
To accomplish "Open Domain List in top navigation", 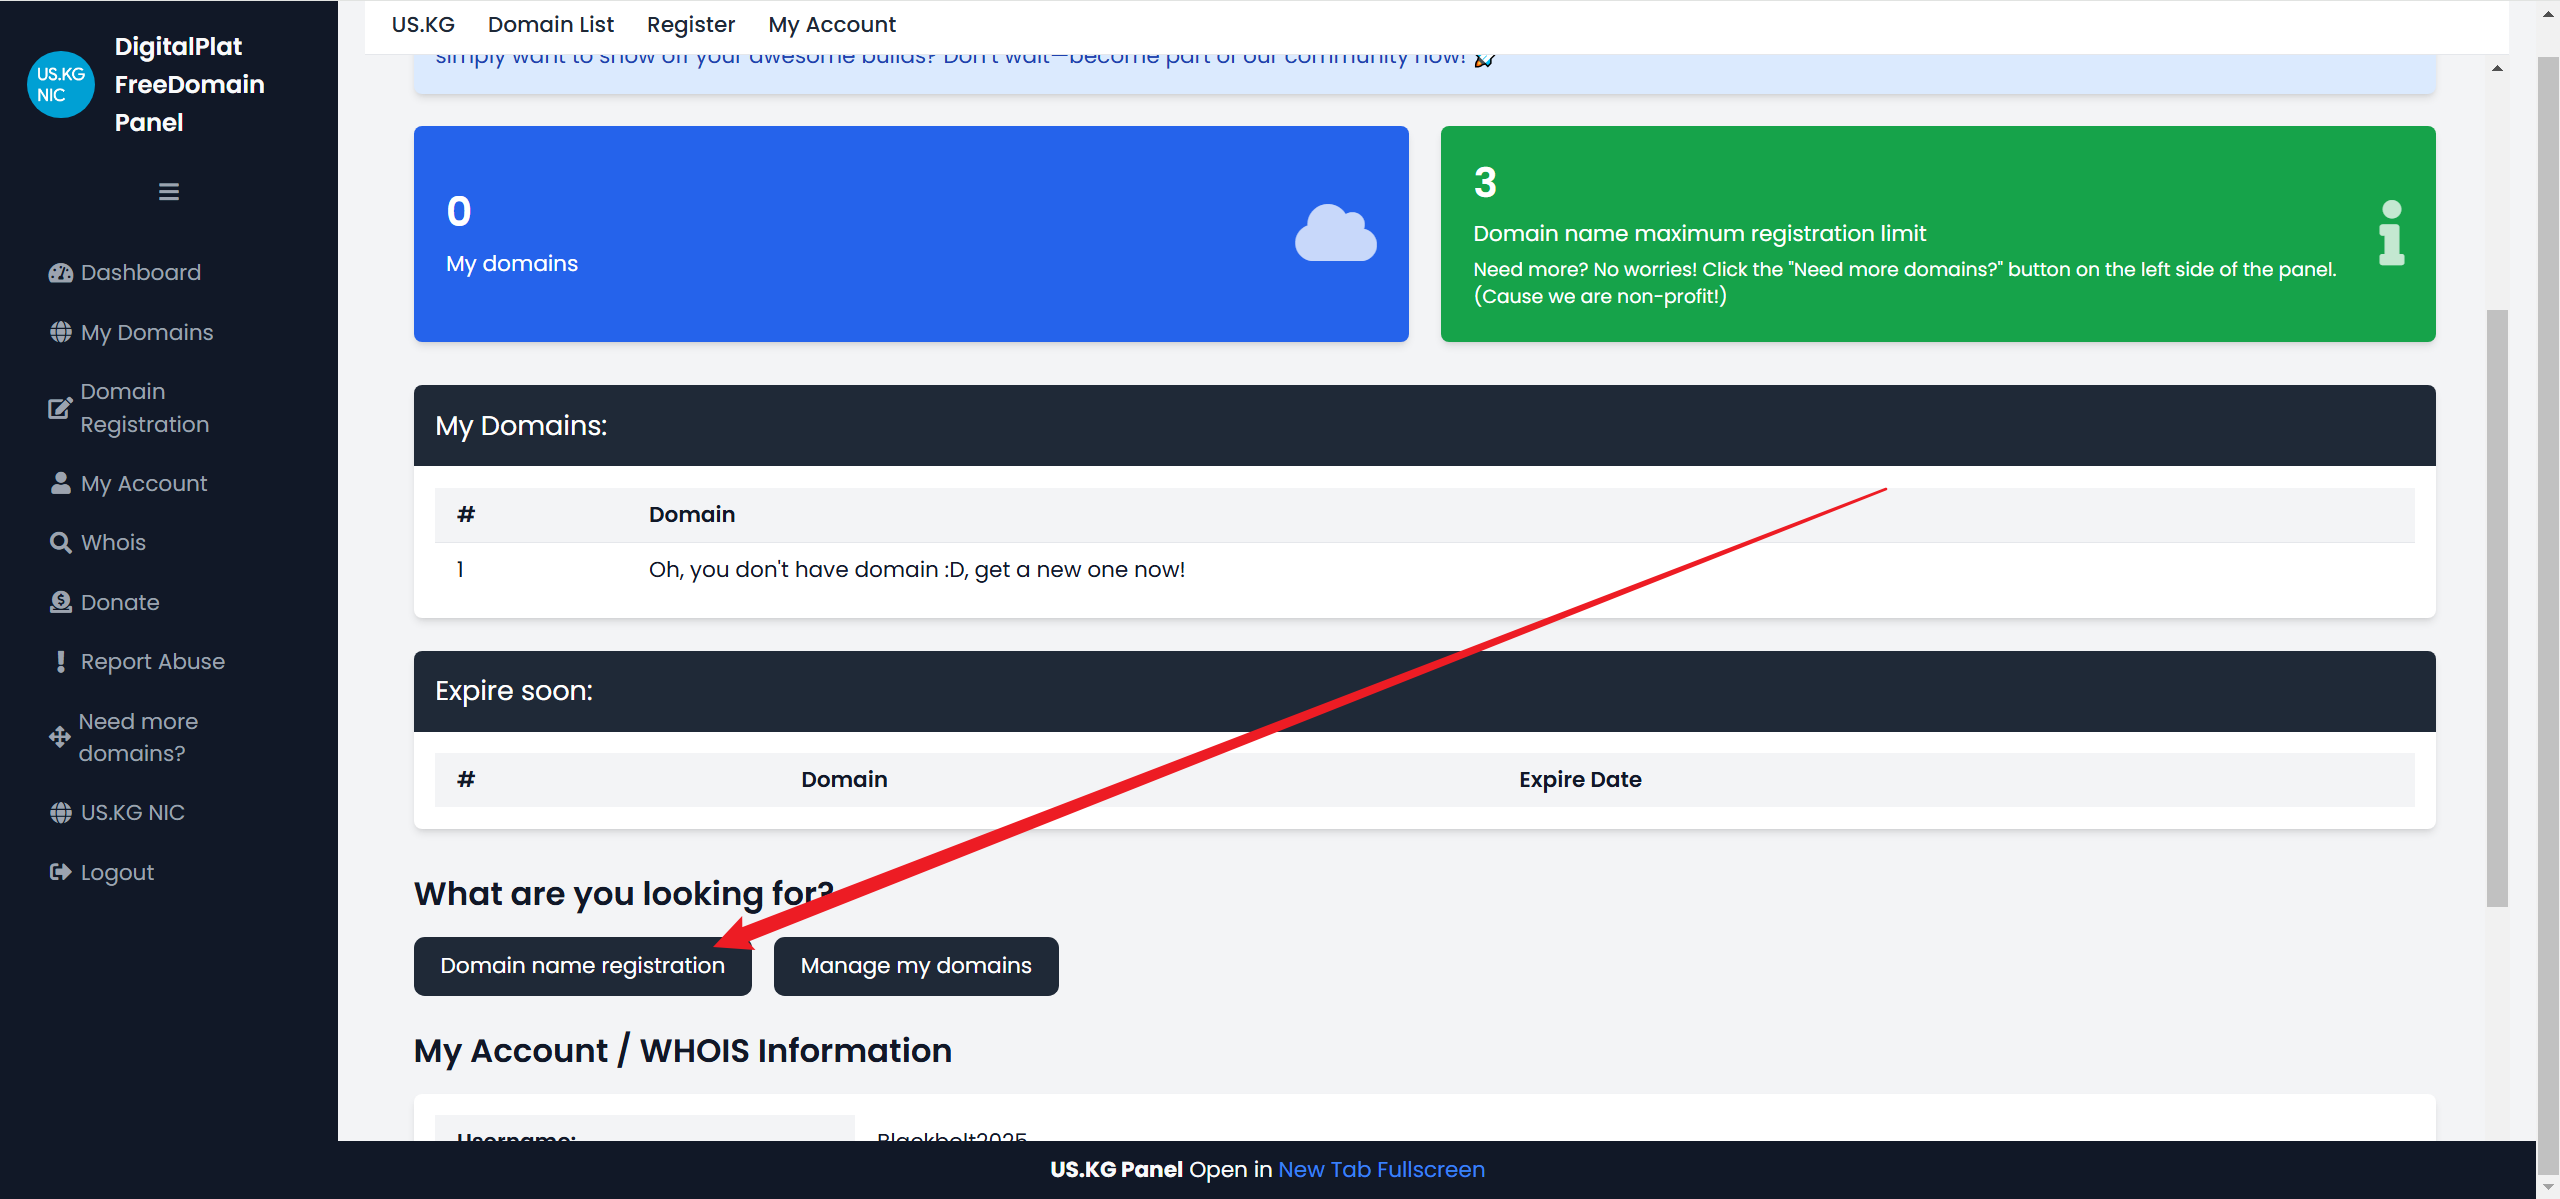I will (551, 24).
